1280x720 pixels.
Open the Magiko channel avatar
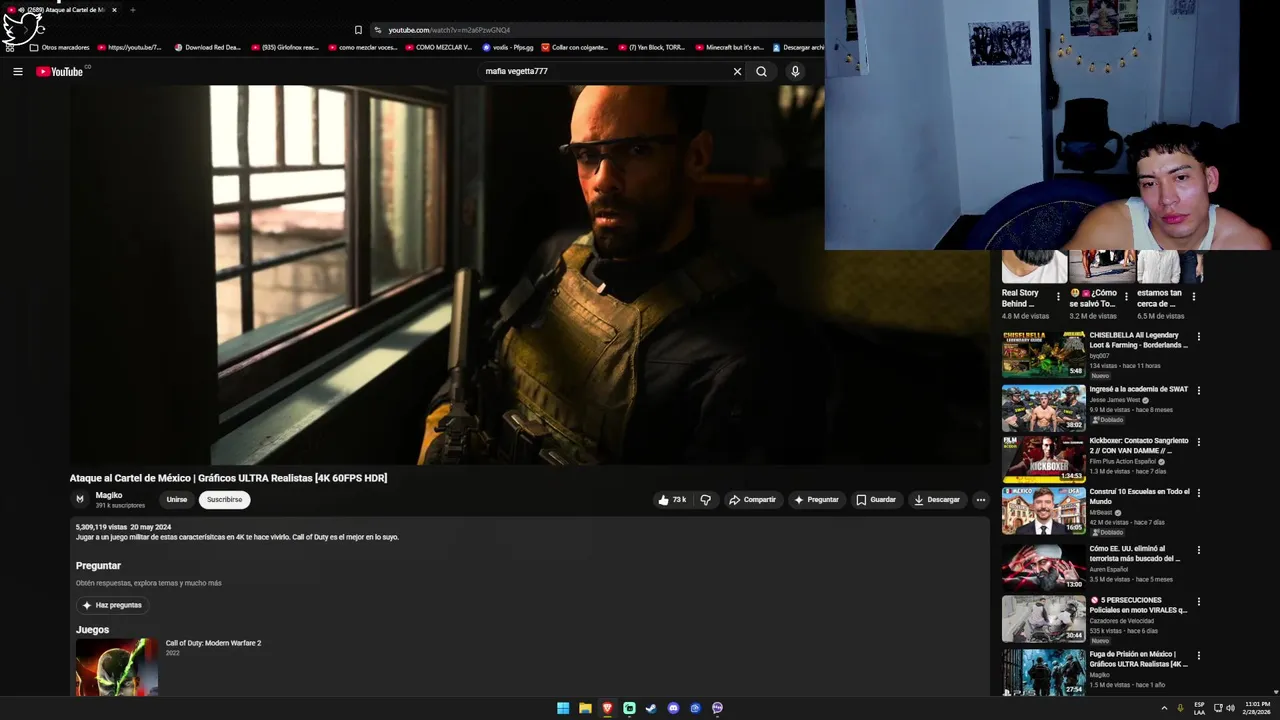tap(80, 499)
